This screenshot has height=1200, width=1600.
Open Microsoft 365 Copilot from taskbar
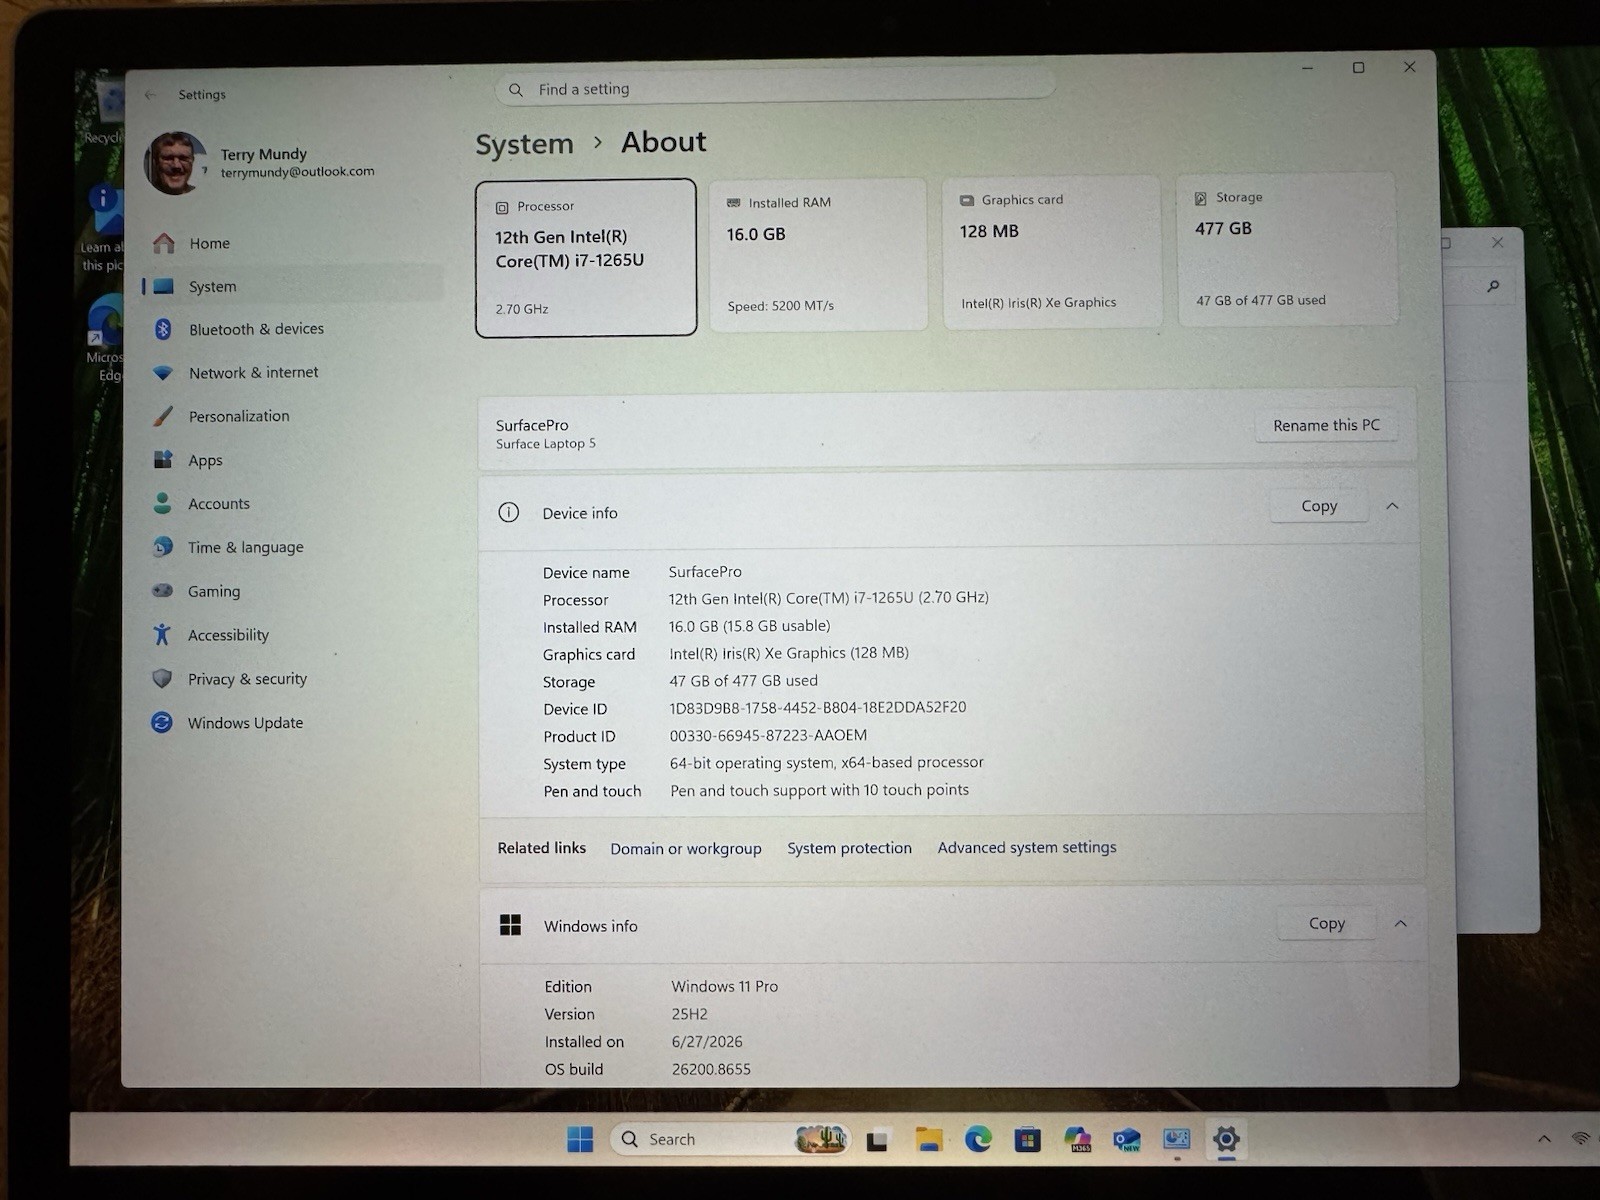tap(1077, 1139)
